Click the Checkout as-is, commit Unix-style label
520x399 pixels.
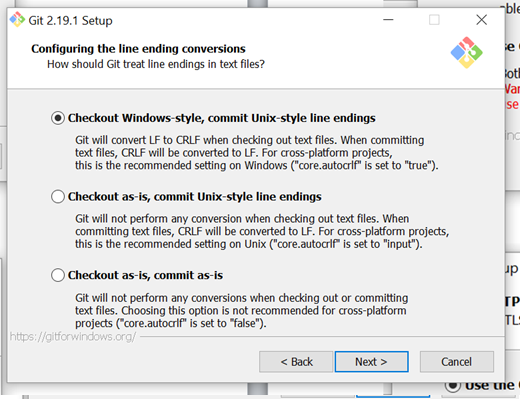click(x=195, y=197)
